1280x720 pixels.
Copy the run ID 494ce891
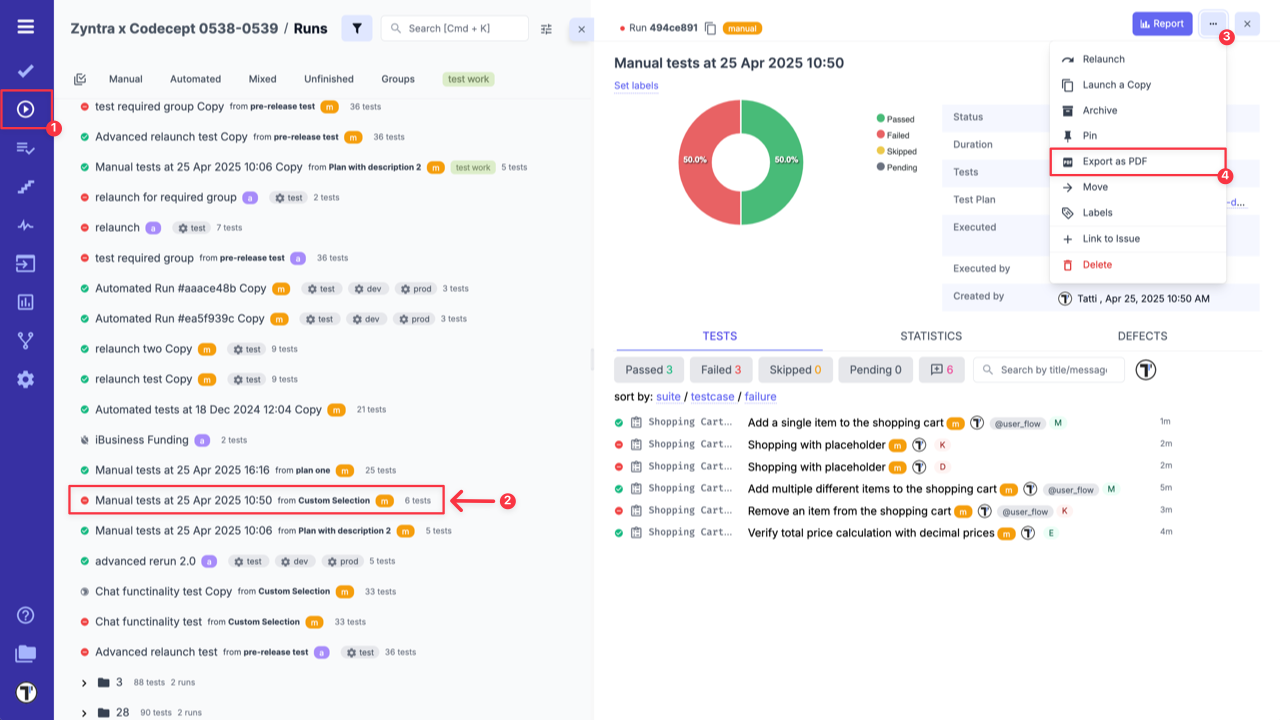pos(710,28)
